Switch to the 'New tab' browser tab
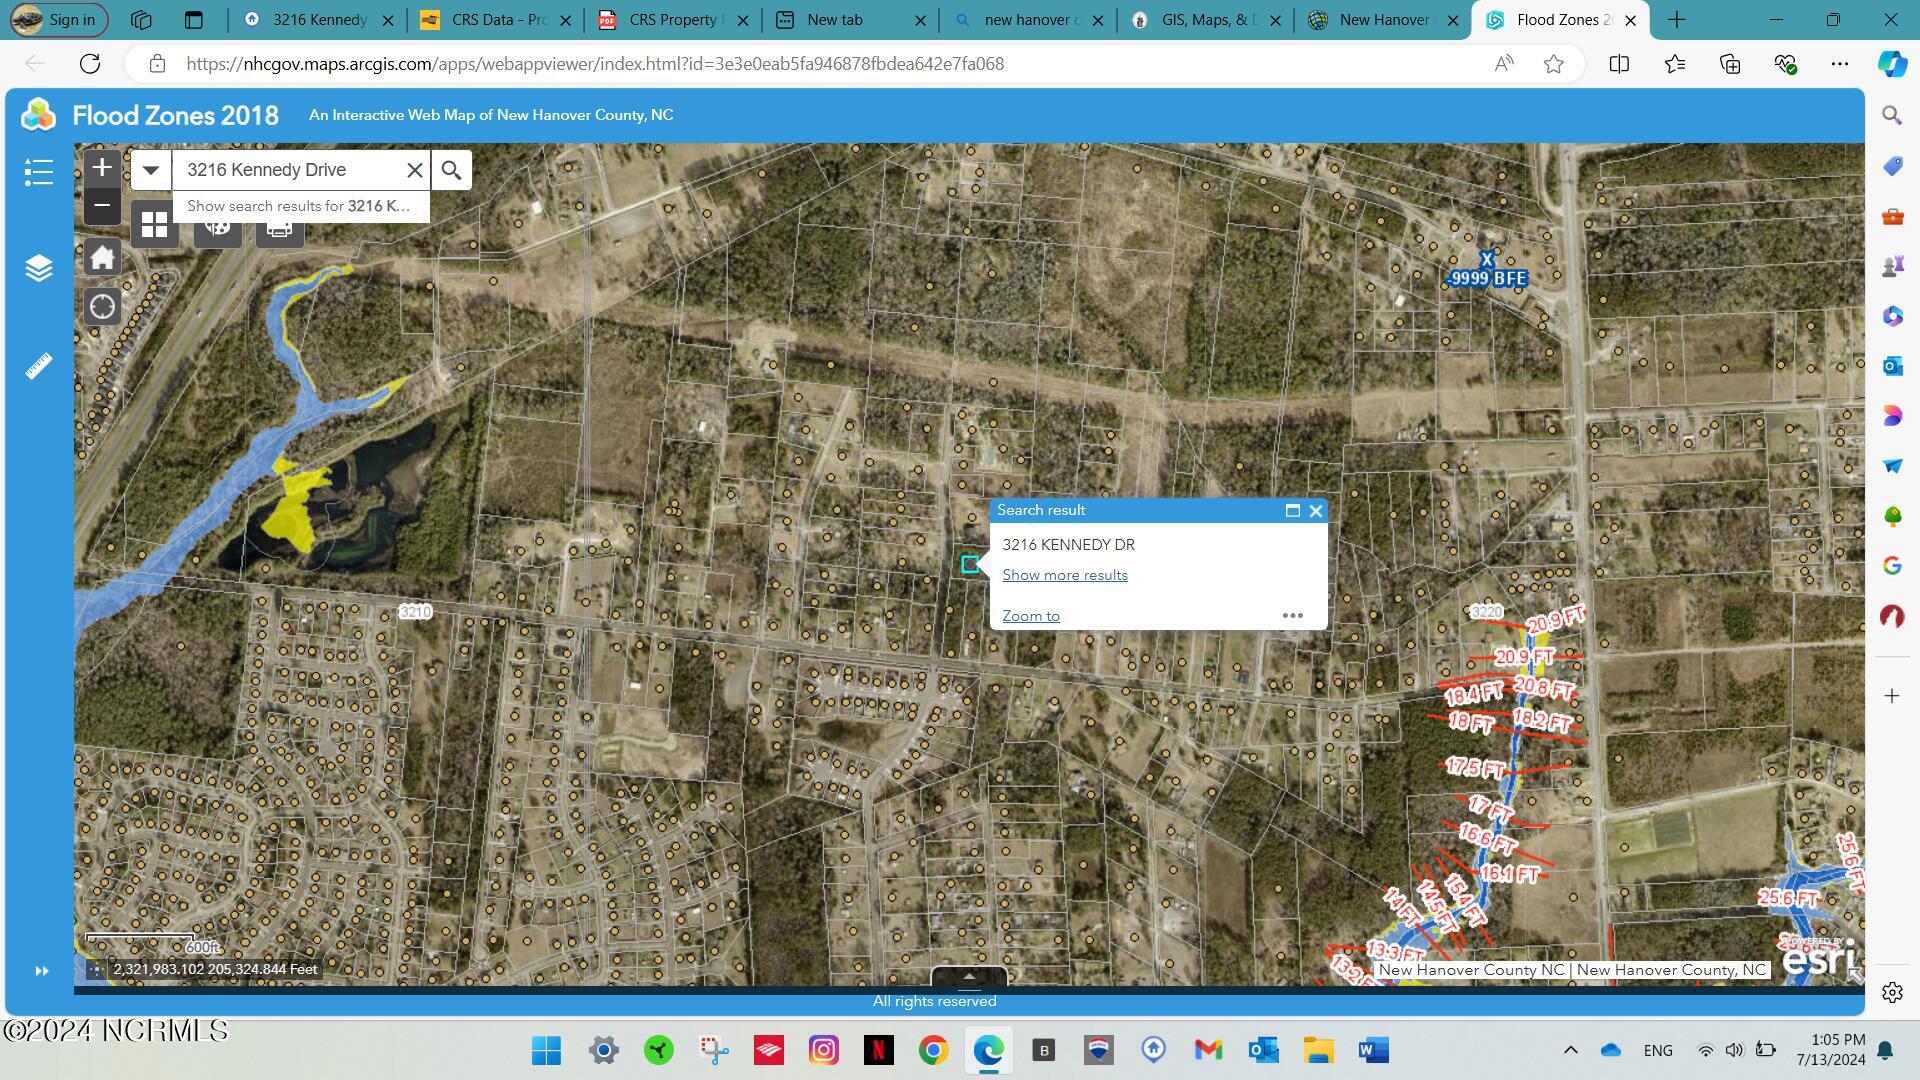 [851, 20]
